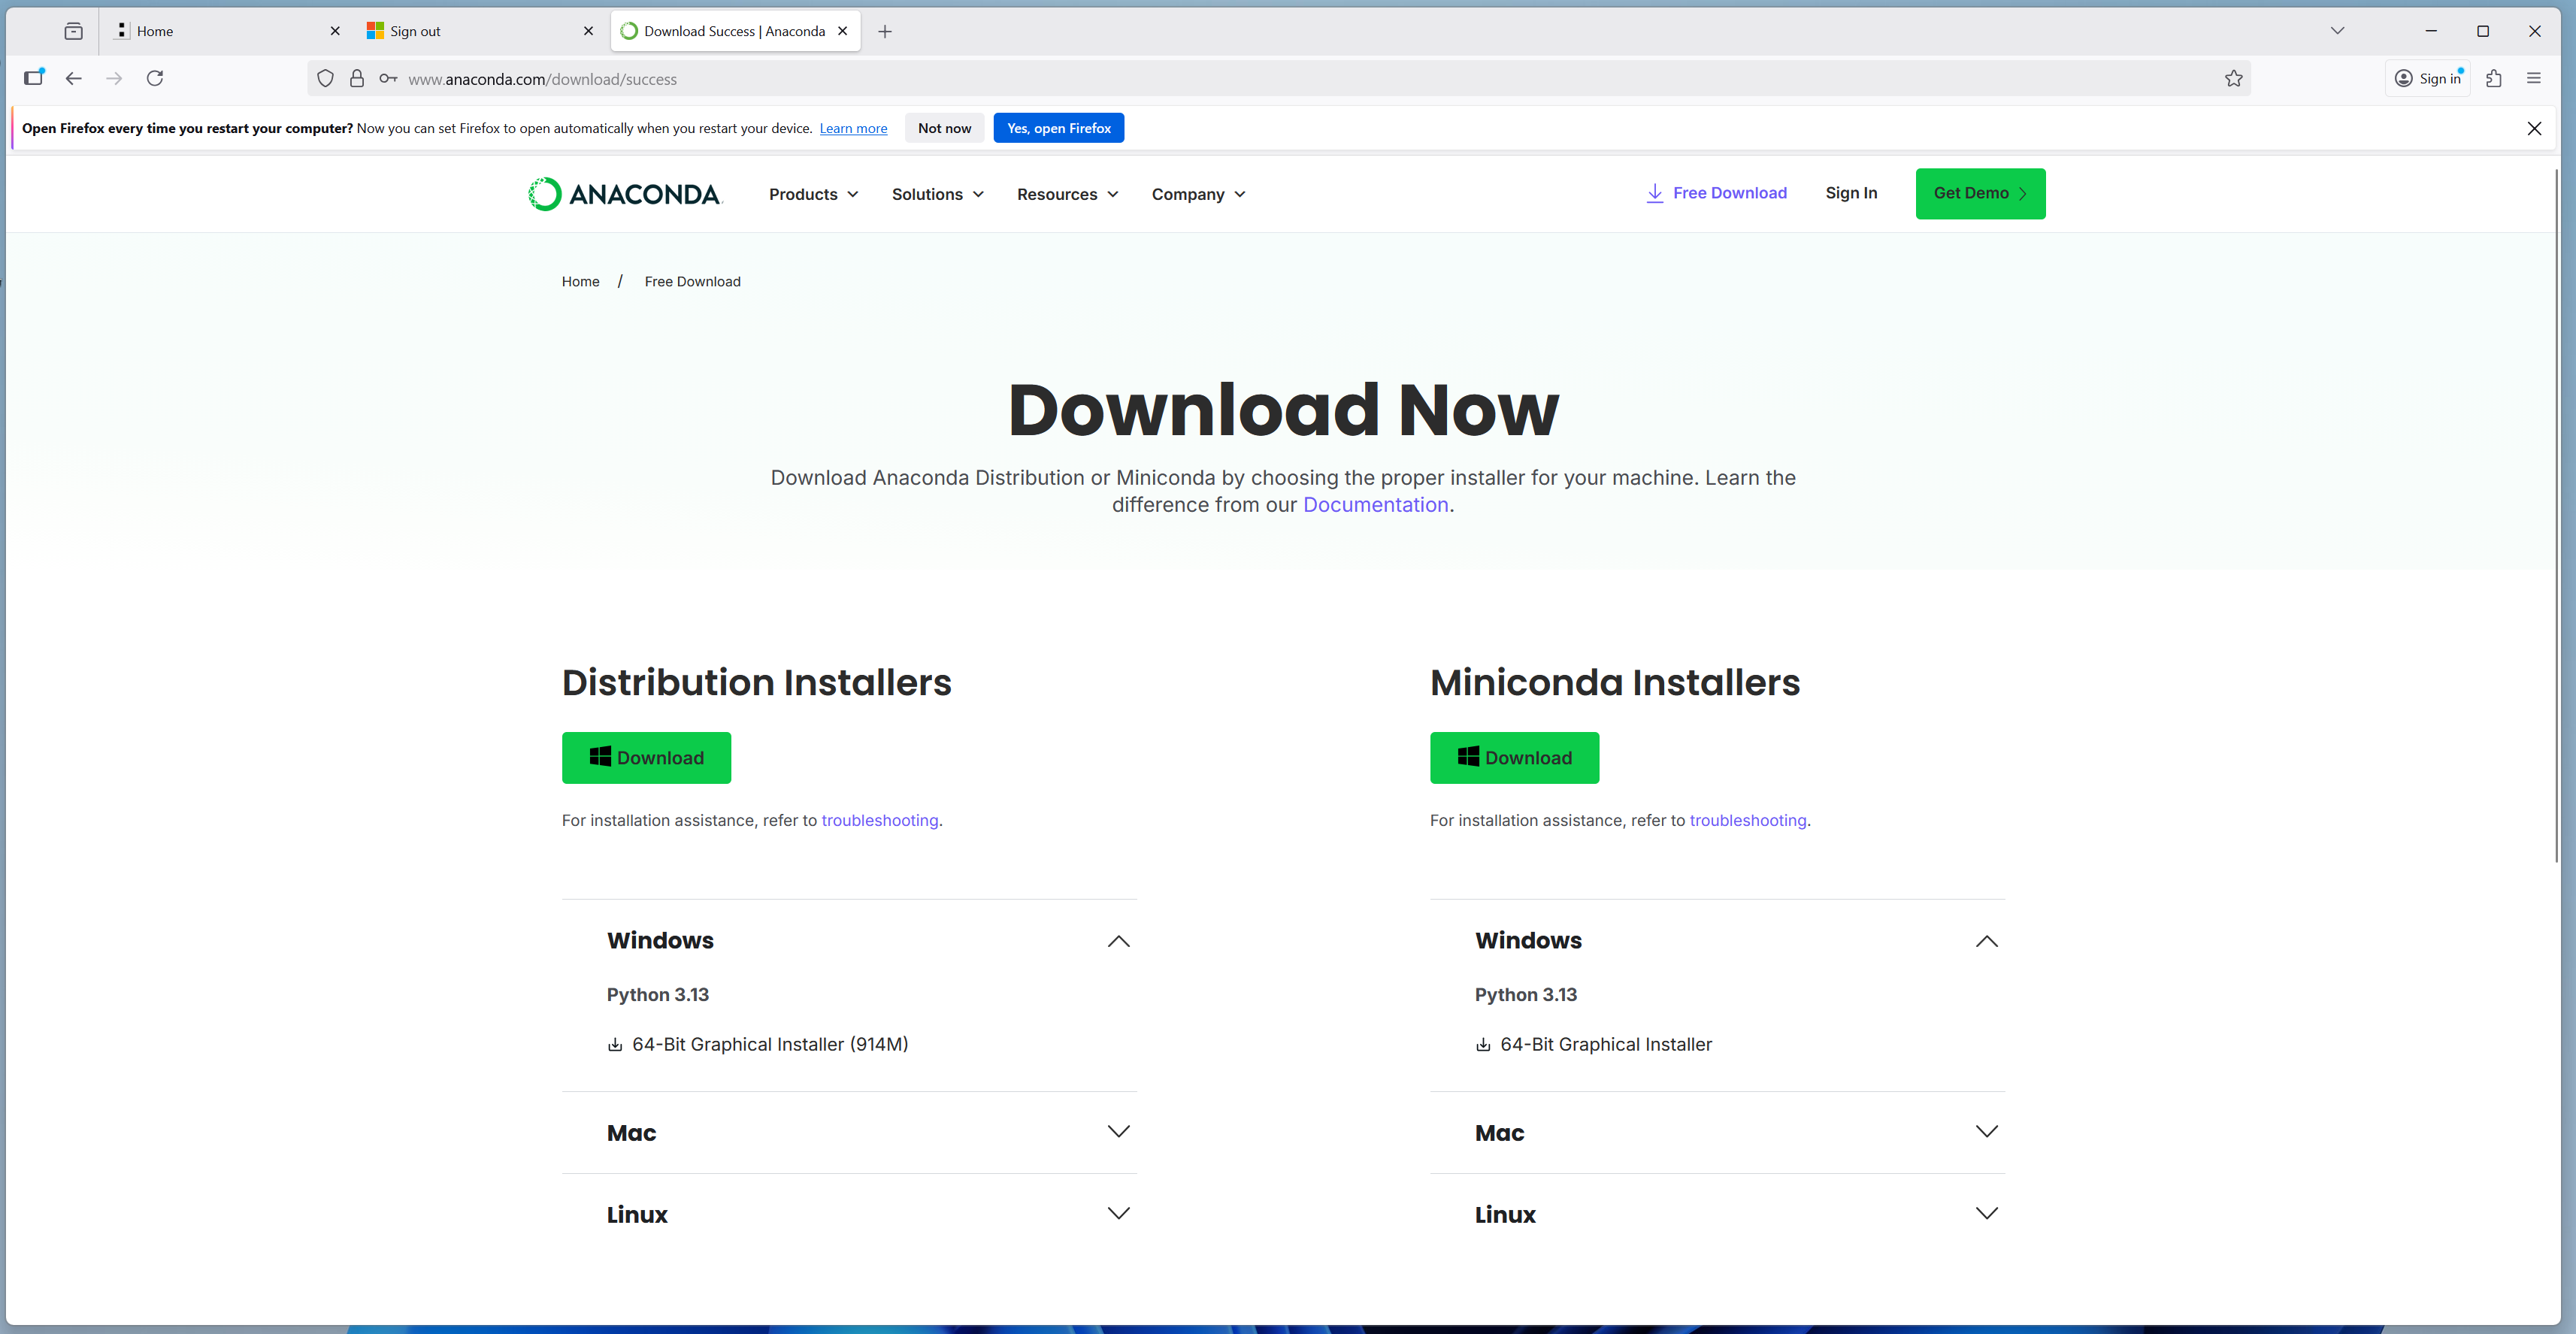This screenshot has height=1334, width=2576.
Task: Open Firefox View recent browsing icon
Action: [x=73, y=31]
